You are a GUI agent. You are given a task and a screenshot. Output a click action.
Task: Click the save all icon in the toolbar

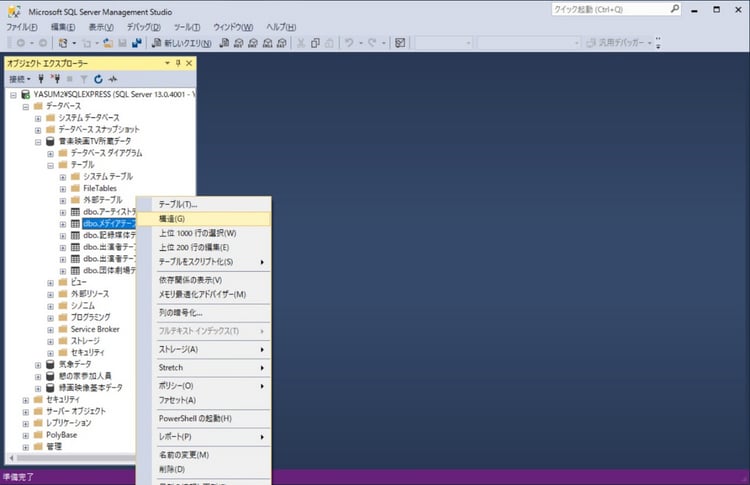pos(135,43)
